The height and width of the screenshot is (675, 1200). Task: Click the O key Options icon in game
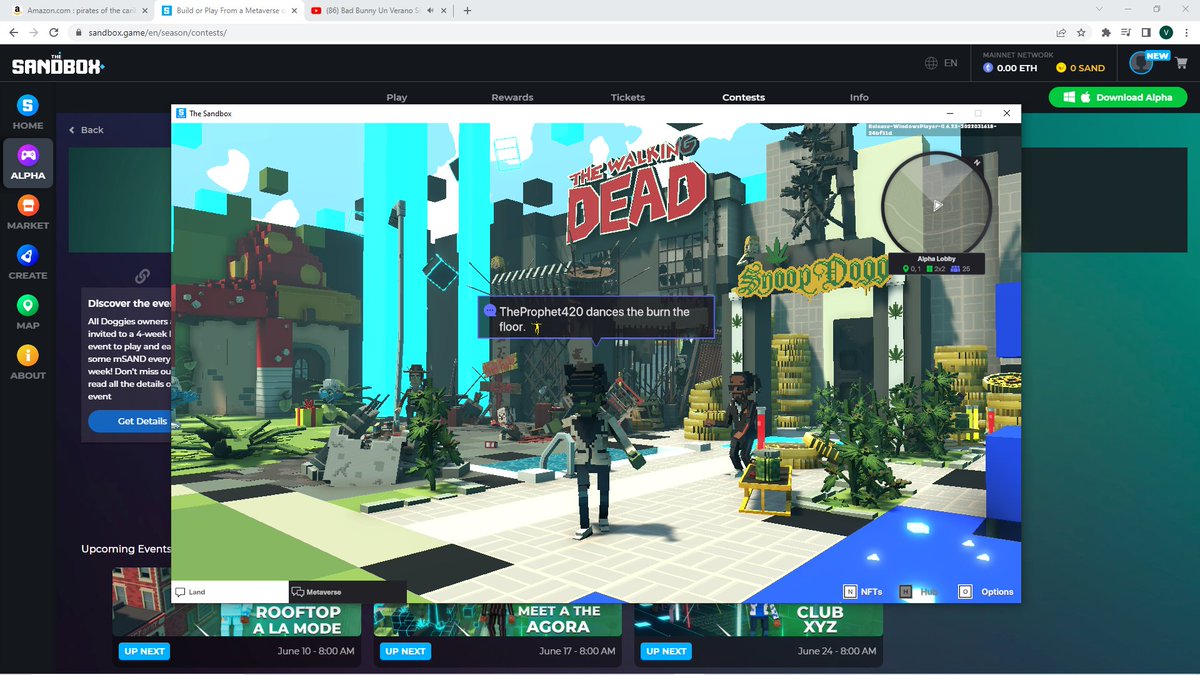point(966,591)
